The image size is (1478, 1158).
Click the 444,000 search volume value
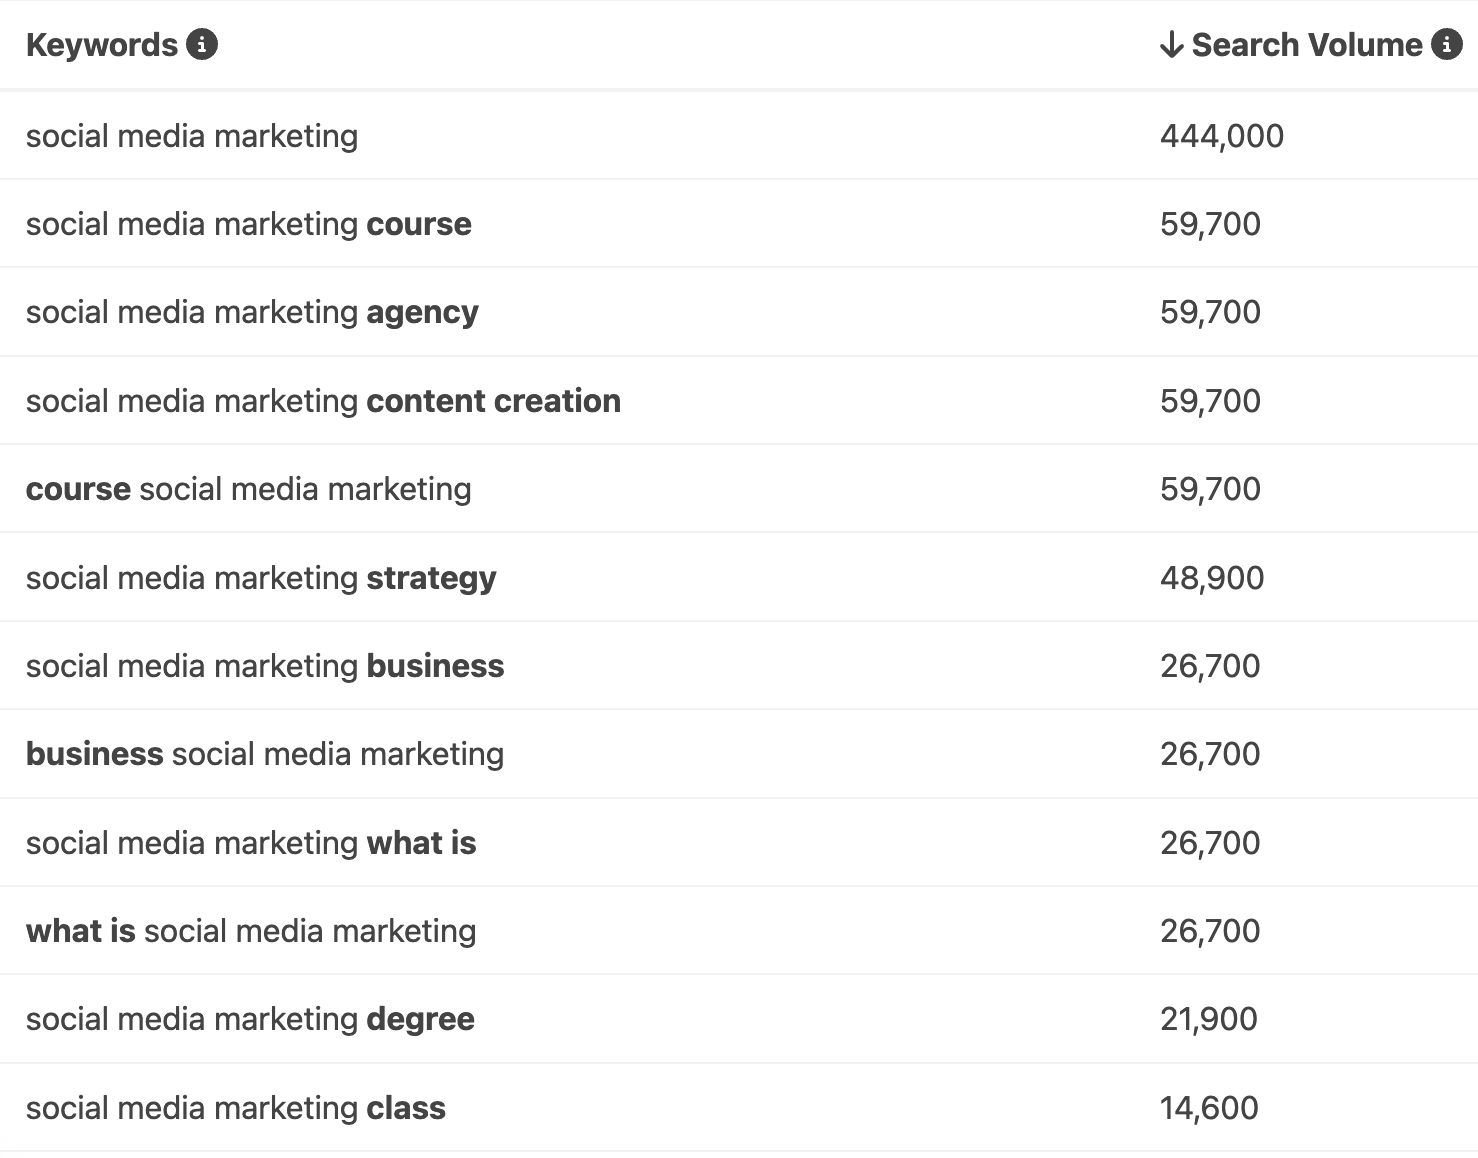tap(1222, 135)
